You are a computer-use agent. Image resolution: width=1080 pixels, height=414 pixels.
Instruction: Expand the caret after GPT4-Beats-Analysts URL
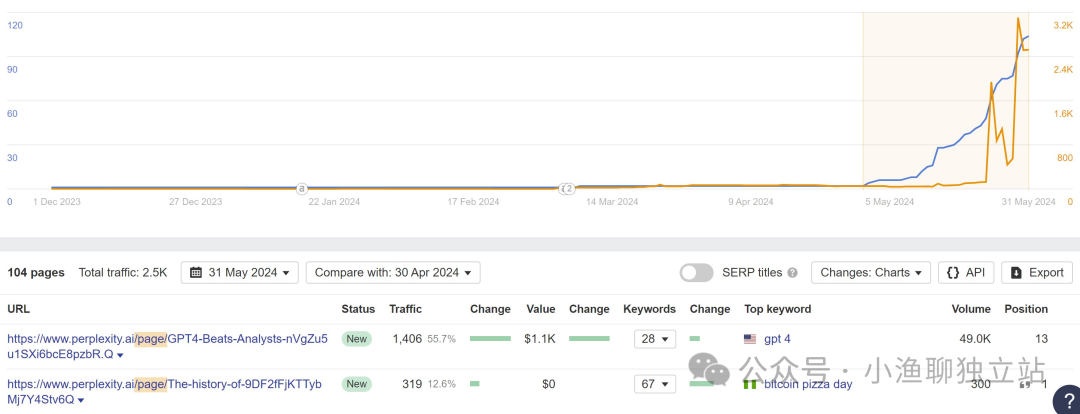pyautogui.click(x=120, y=355)
